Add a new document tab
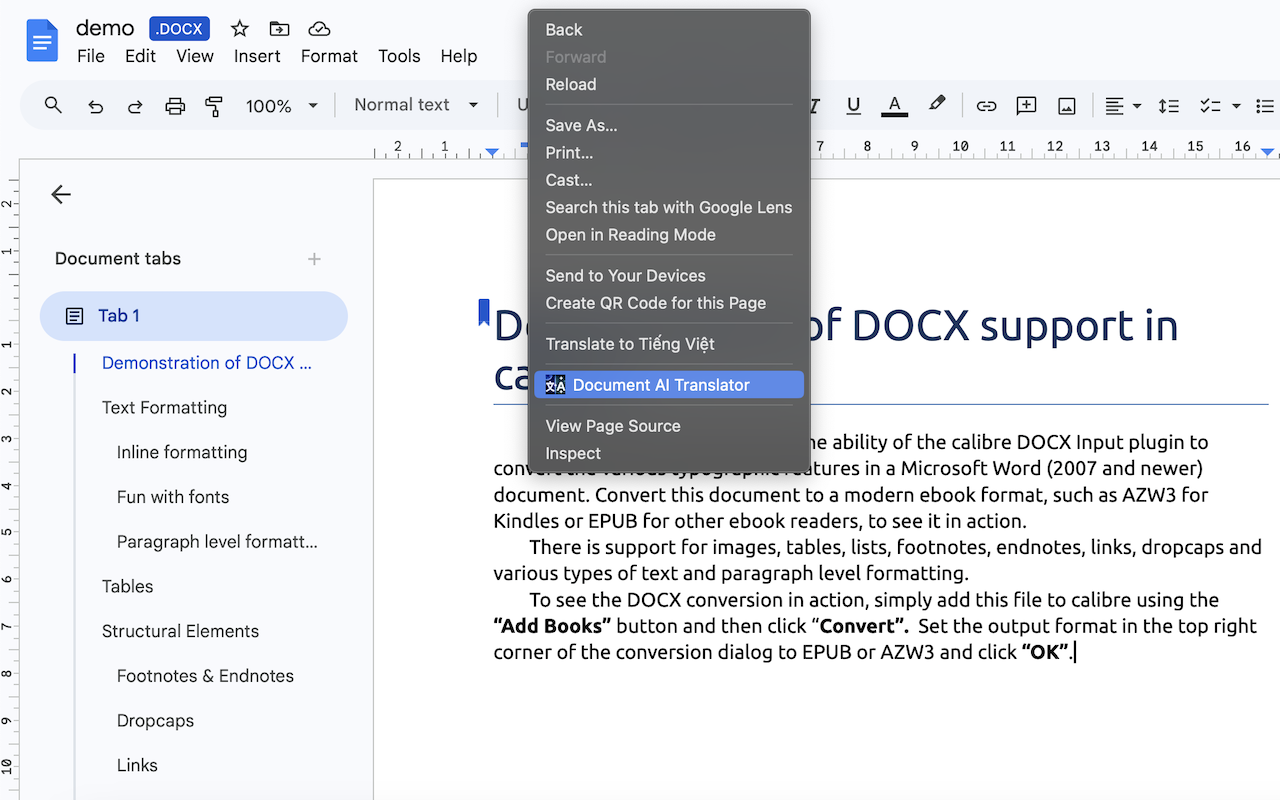 click(314, 259)
